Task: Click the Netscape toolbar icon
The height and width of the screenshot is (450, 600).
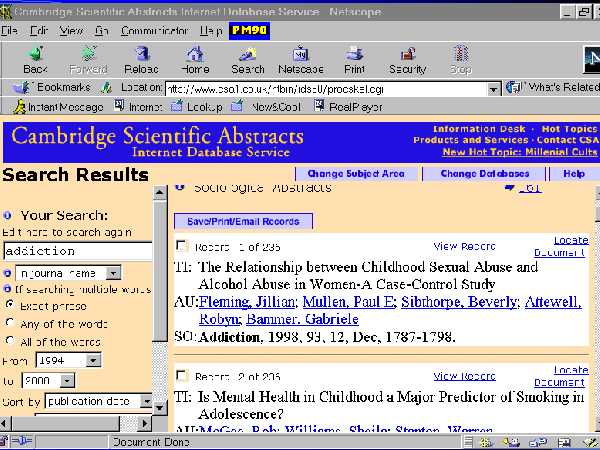Action: pos(301,60)
